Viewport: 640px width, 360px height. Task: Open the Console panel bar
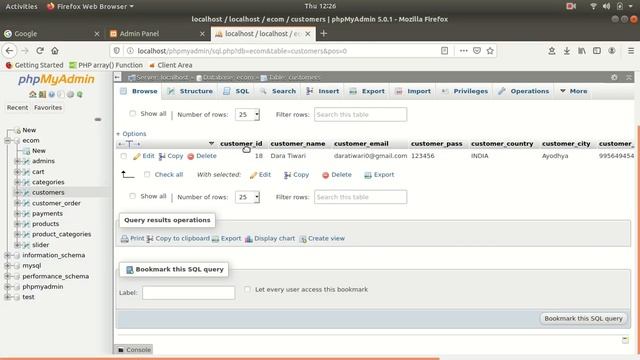click(134, 350)
